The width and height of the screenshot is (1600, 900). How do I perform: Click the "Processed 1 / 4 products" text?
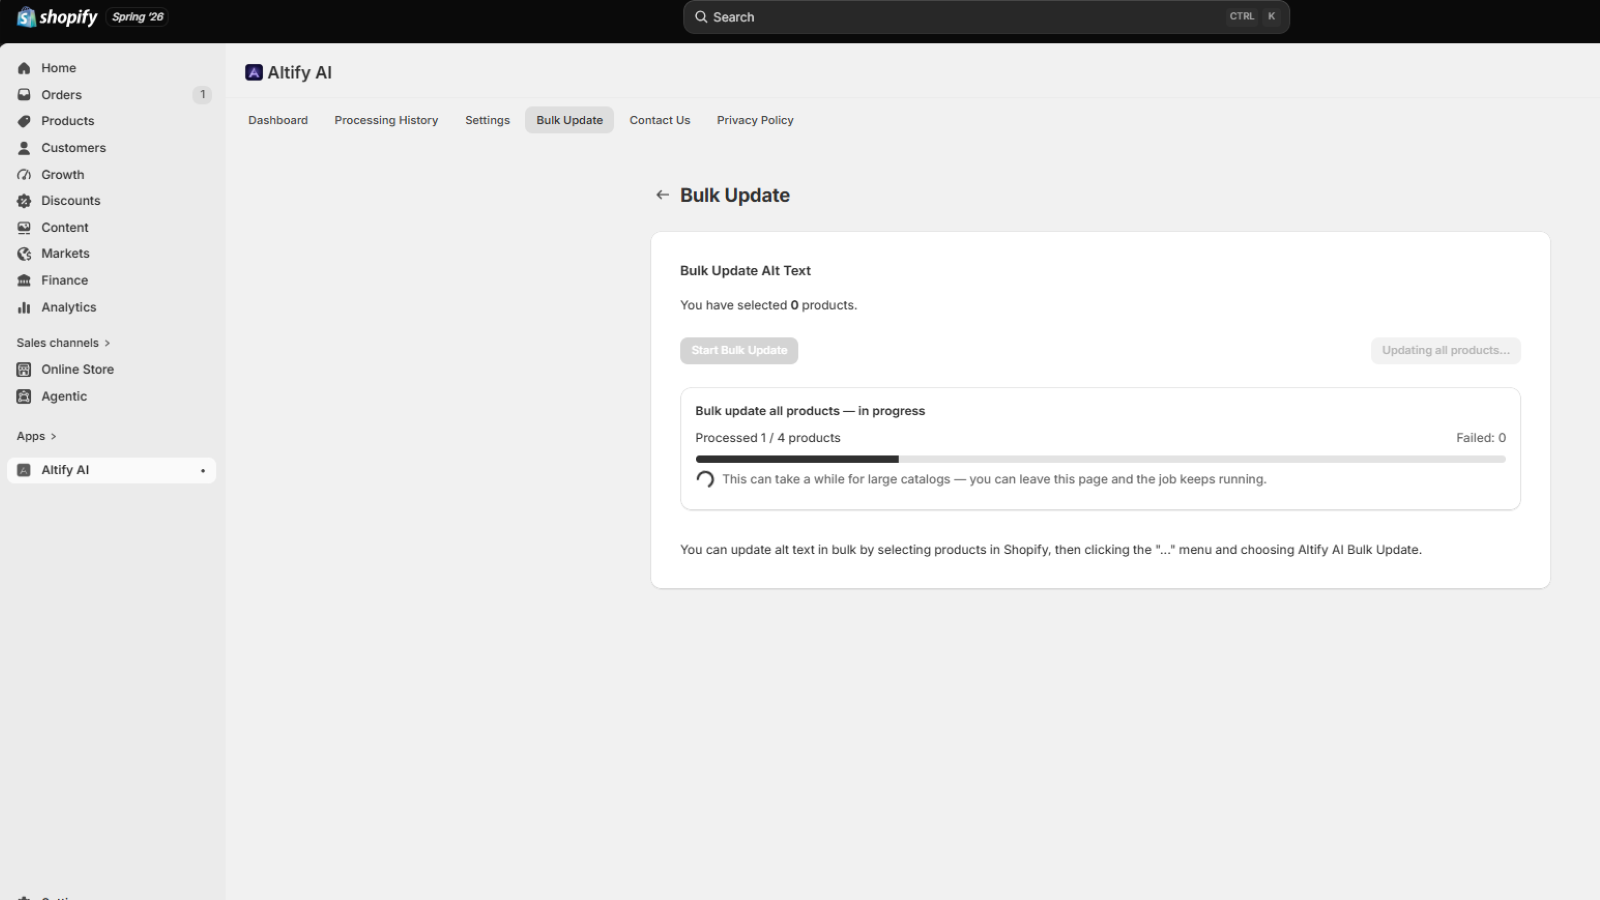coord(768,438)
